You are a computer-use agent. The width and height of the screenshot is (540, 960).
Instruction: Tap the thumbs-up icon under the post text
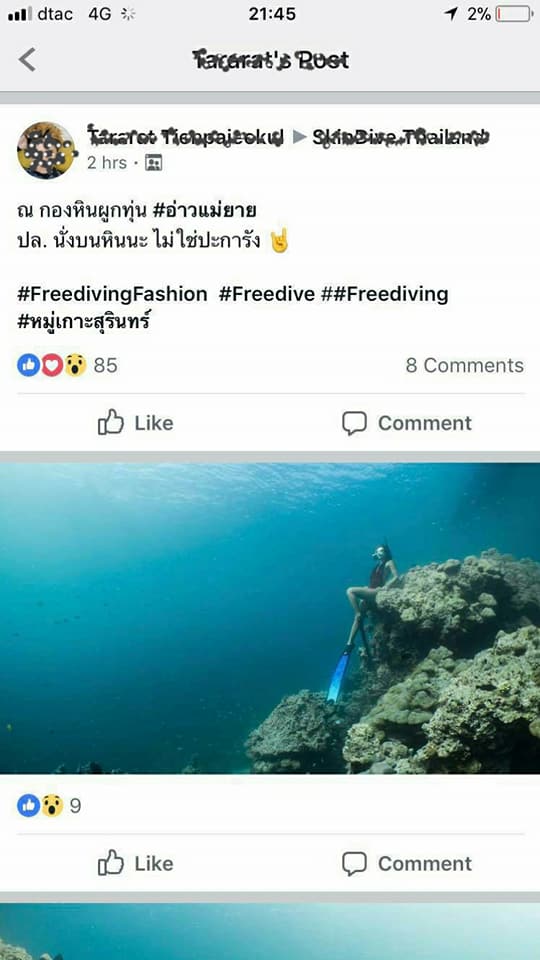coord(111,422)
